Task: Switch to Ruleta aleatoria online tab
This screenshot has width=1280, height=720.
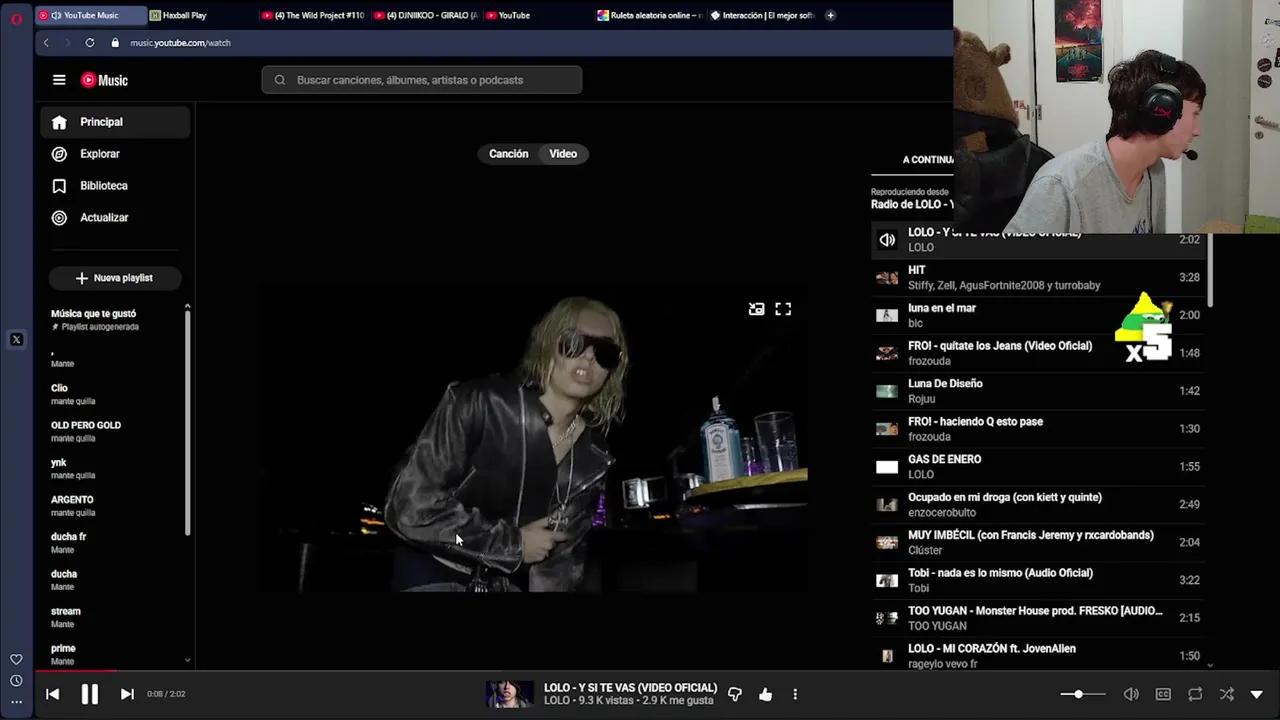Action: 651,15
